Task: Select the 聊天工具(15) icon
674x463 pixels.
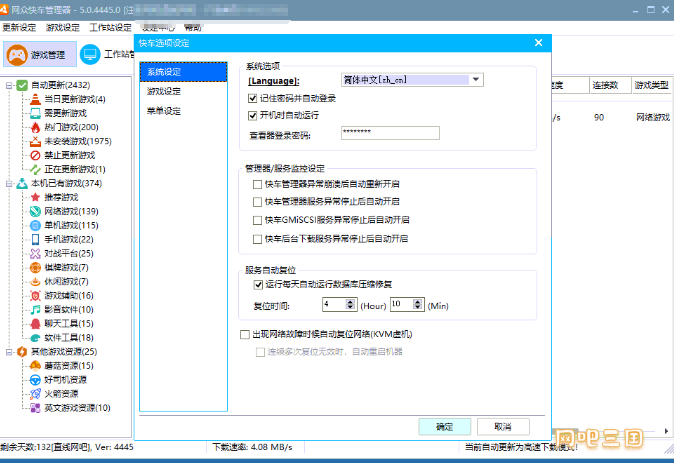Action: point(35,324)
